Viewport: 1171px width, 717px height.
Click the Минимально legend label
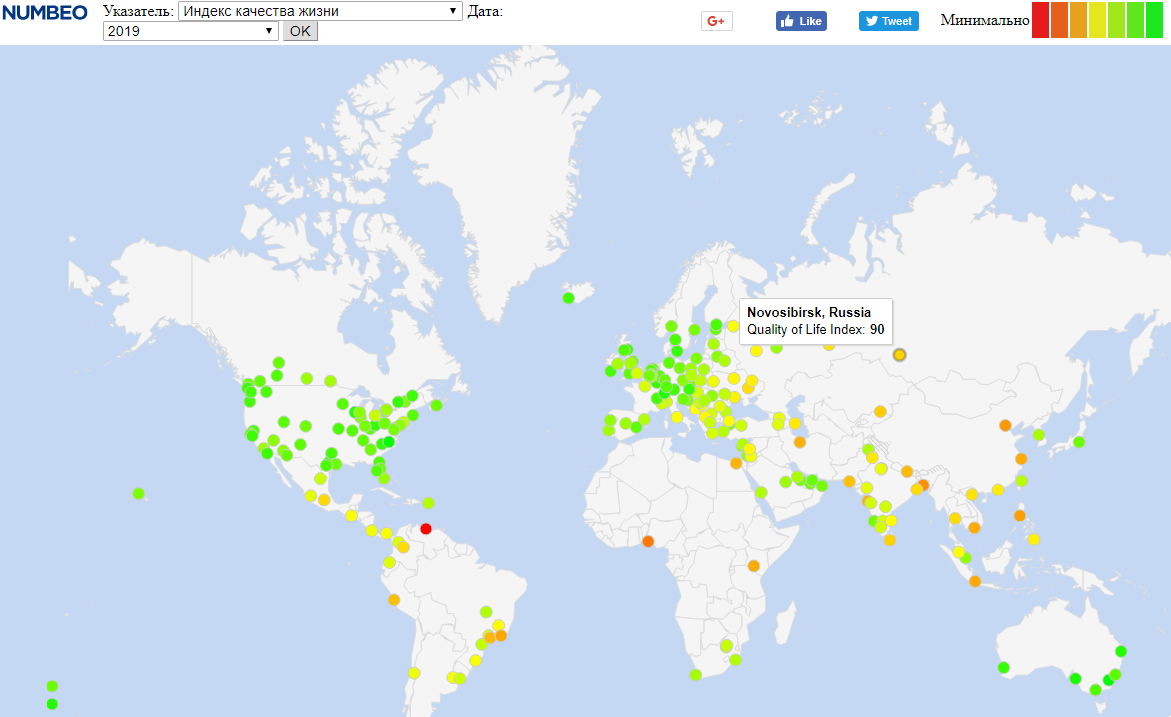tap(984, 20)
